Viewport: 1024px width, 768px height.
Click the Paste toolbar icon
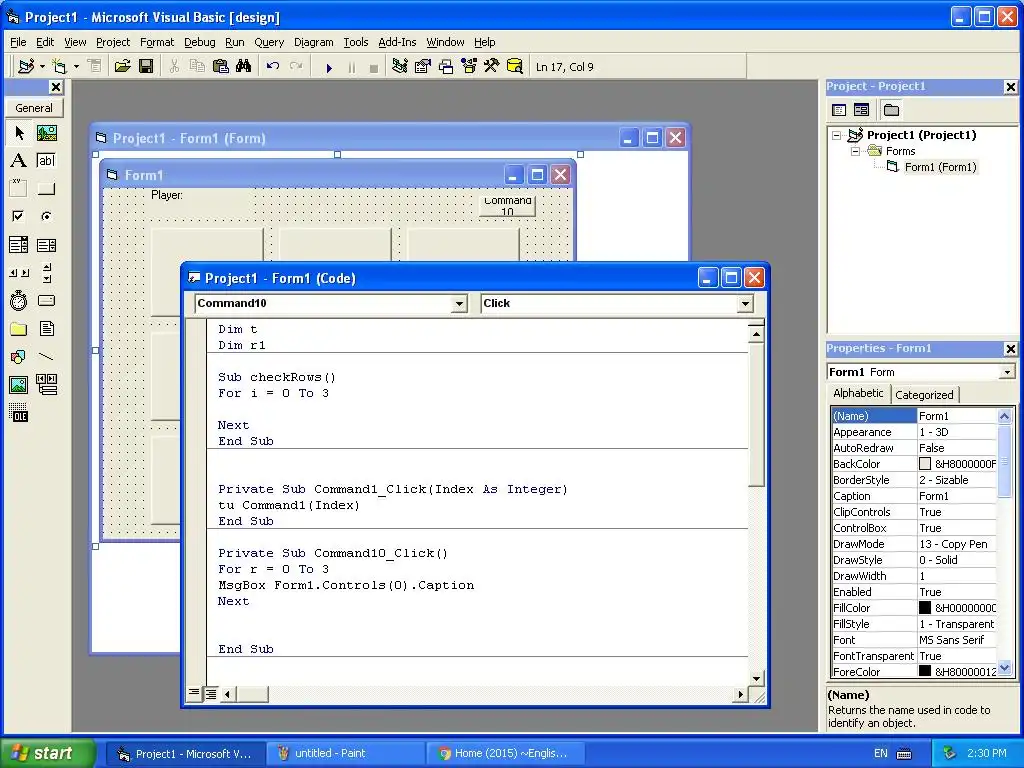(x=221, y=66)
